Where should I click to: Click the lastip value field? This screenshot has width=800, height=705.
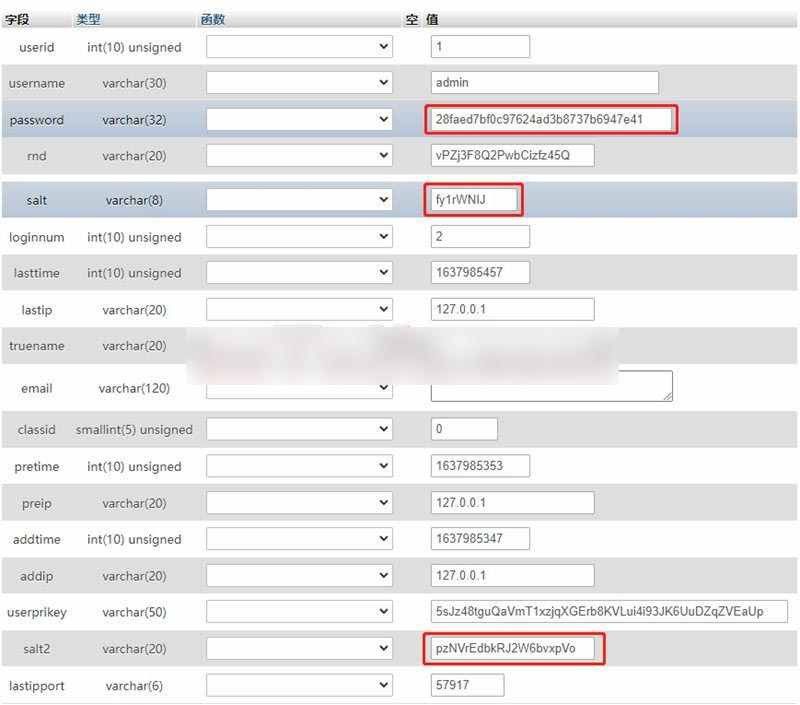[512, 310]
